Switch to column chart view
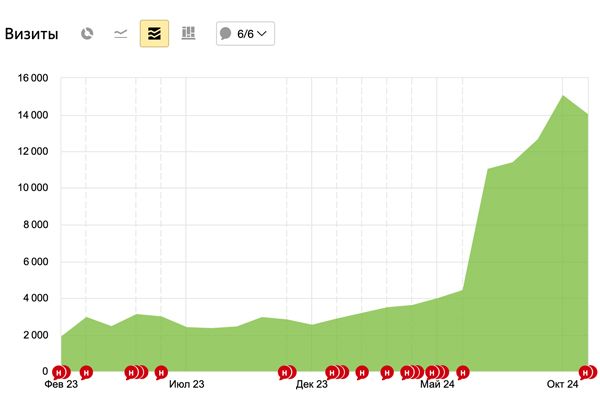The height and width of the screenshot is (400, 600). (188, 34)
